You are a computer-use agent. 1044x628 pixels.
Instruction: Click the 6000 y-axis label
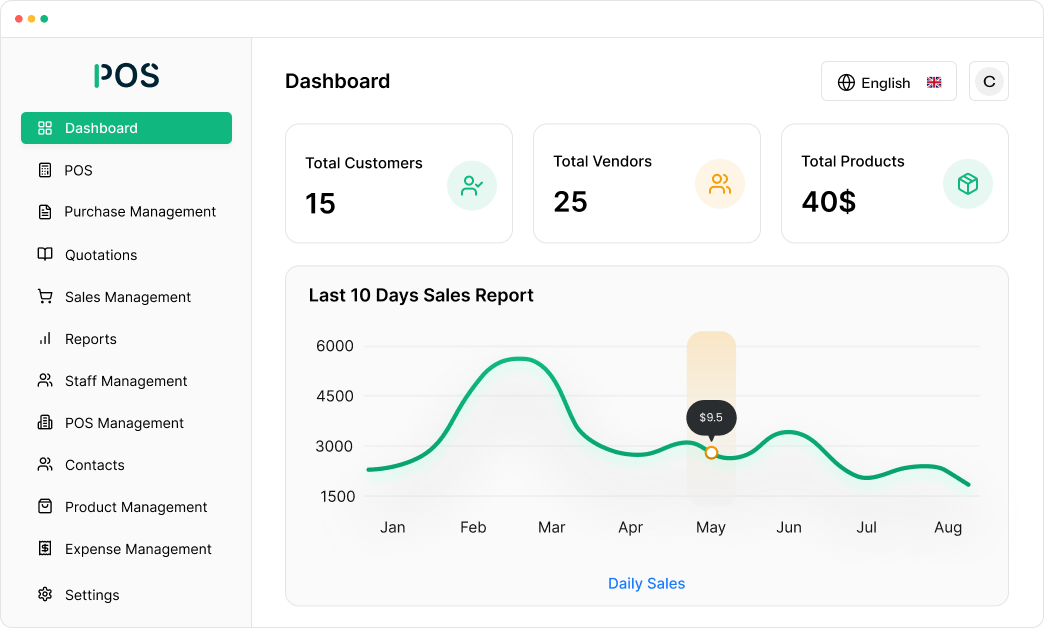pyautogui.click(x=335, y=346)
